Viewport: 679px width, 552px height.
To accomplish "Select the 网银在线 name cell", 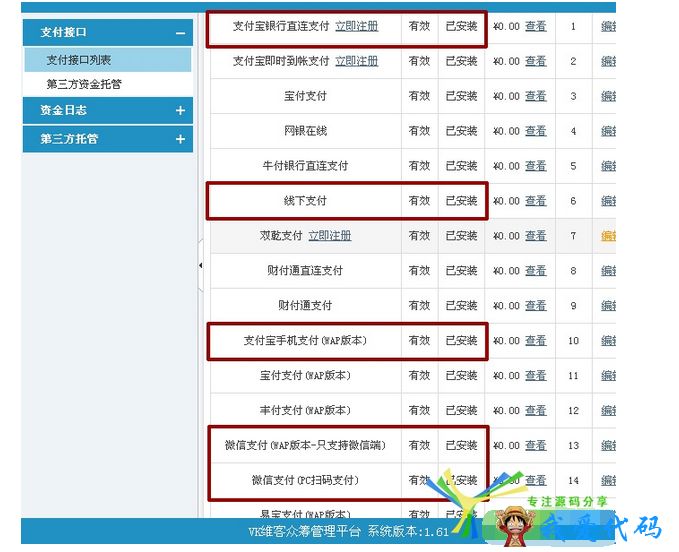I will click(x=306, y=131).
